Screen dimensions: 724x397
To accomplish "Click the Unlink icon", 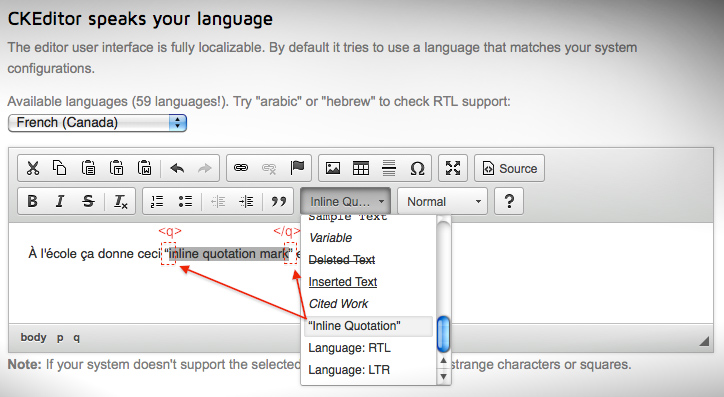I will point(269,168).
